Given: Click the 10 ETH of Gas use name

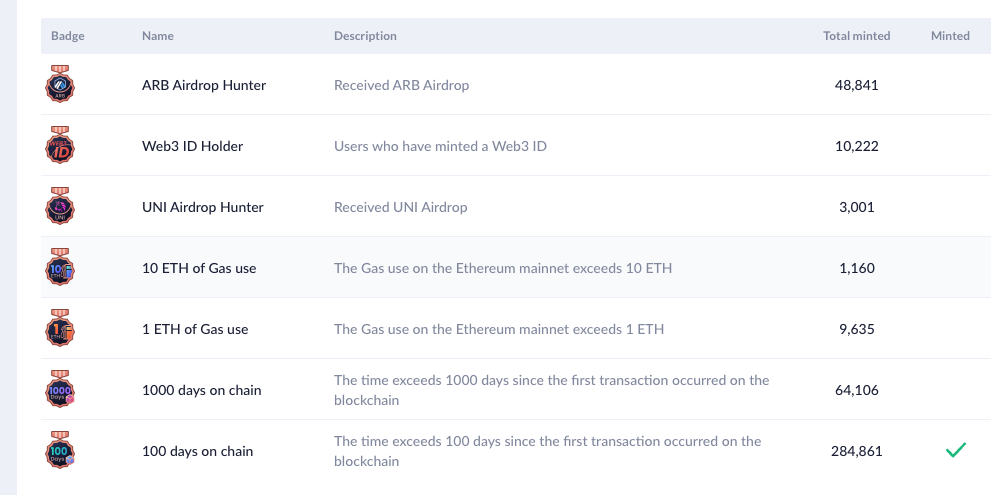Looking at the screenshot, I should click(x=199, y=268).
